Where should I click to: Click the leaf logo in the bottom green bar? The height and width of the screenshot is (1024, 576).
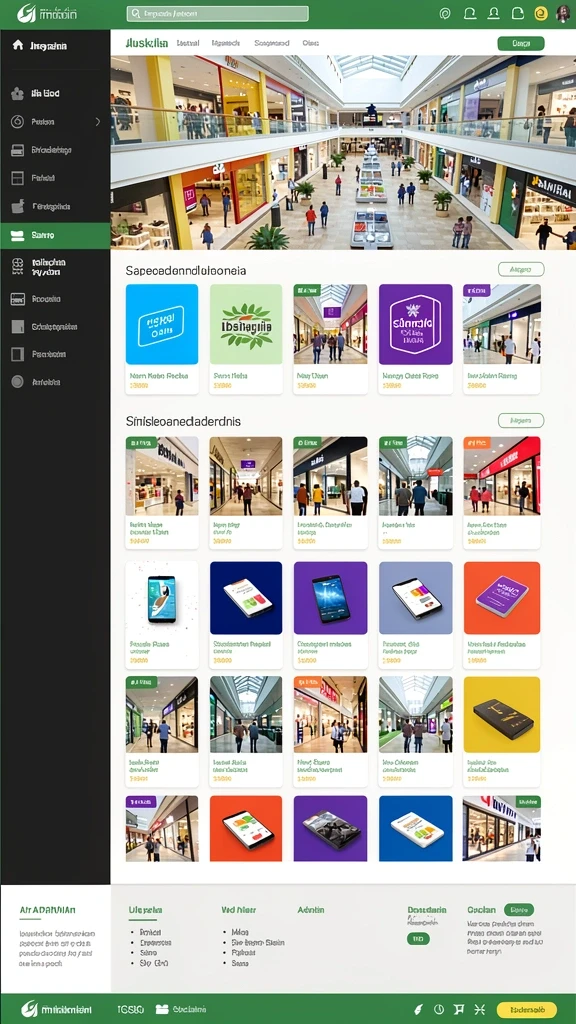click(29, 1009)
